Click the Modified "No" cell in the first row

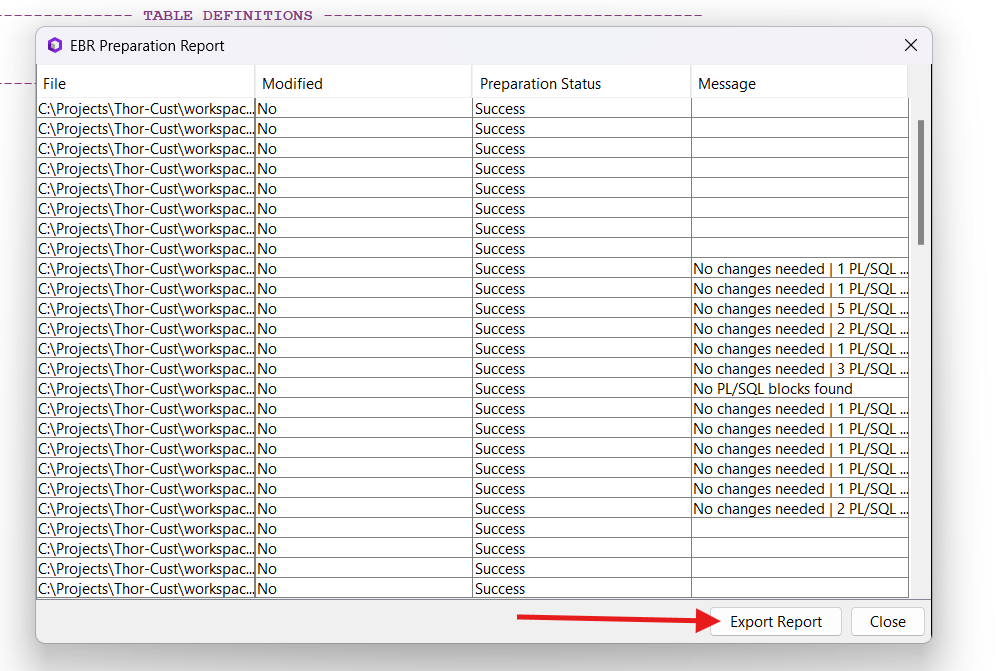[x=363, y=109]
